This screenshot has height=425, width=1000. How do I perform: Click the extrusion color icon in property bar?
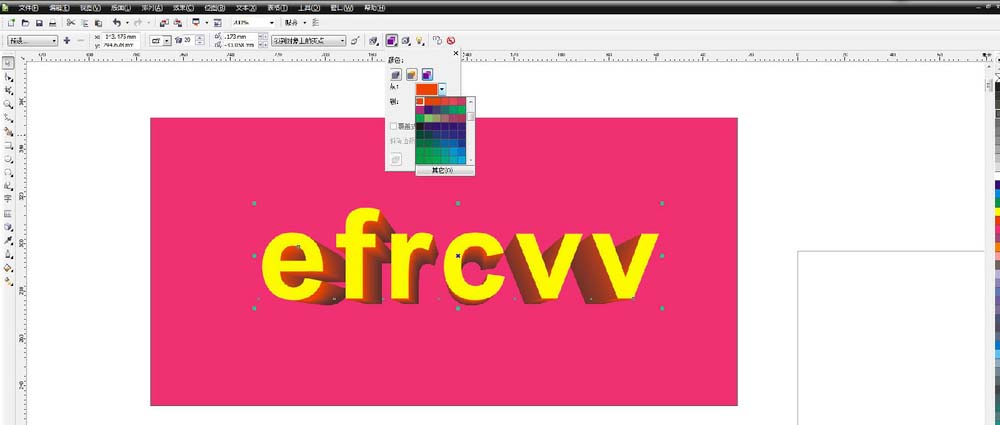coord(391,41)
